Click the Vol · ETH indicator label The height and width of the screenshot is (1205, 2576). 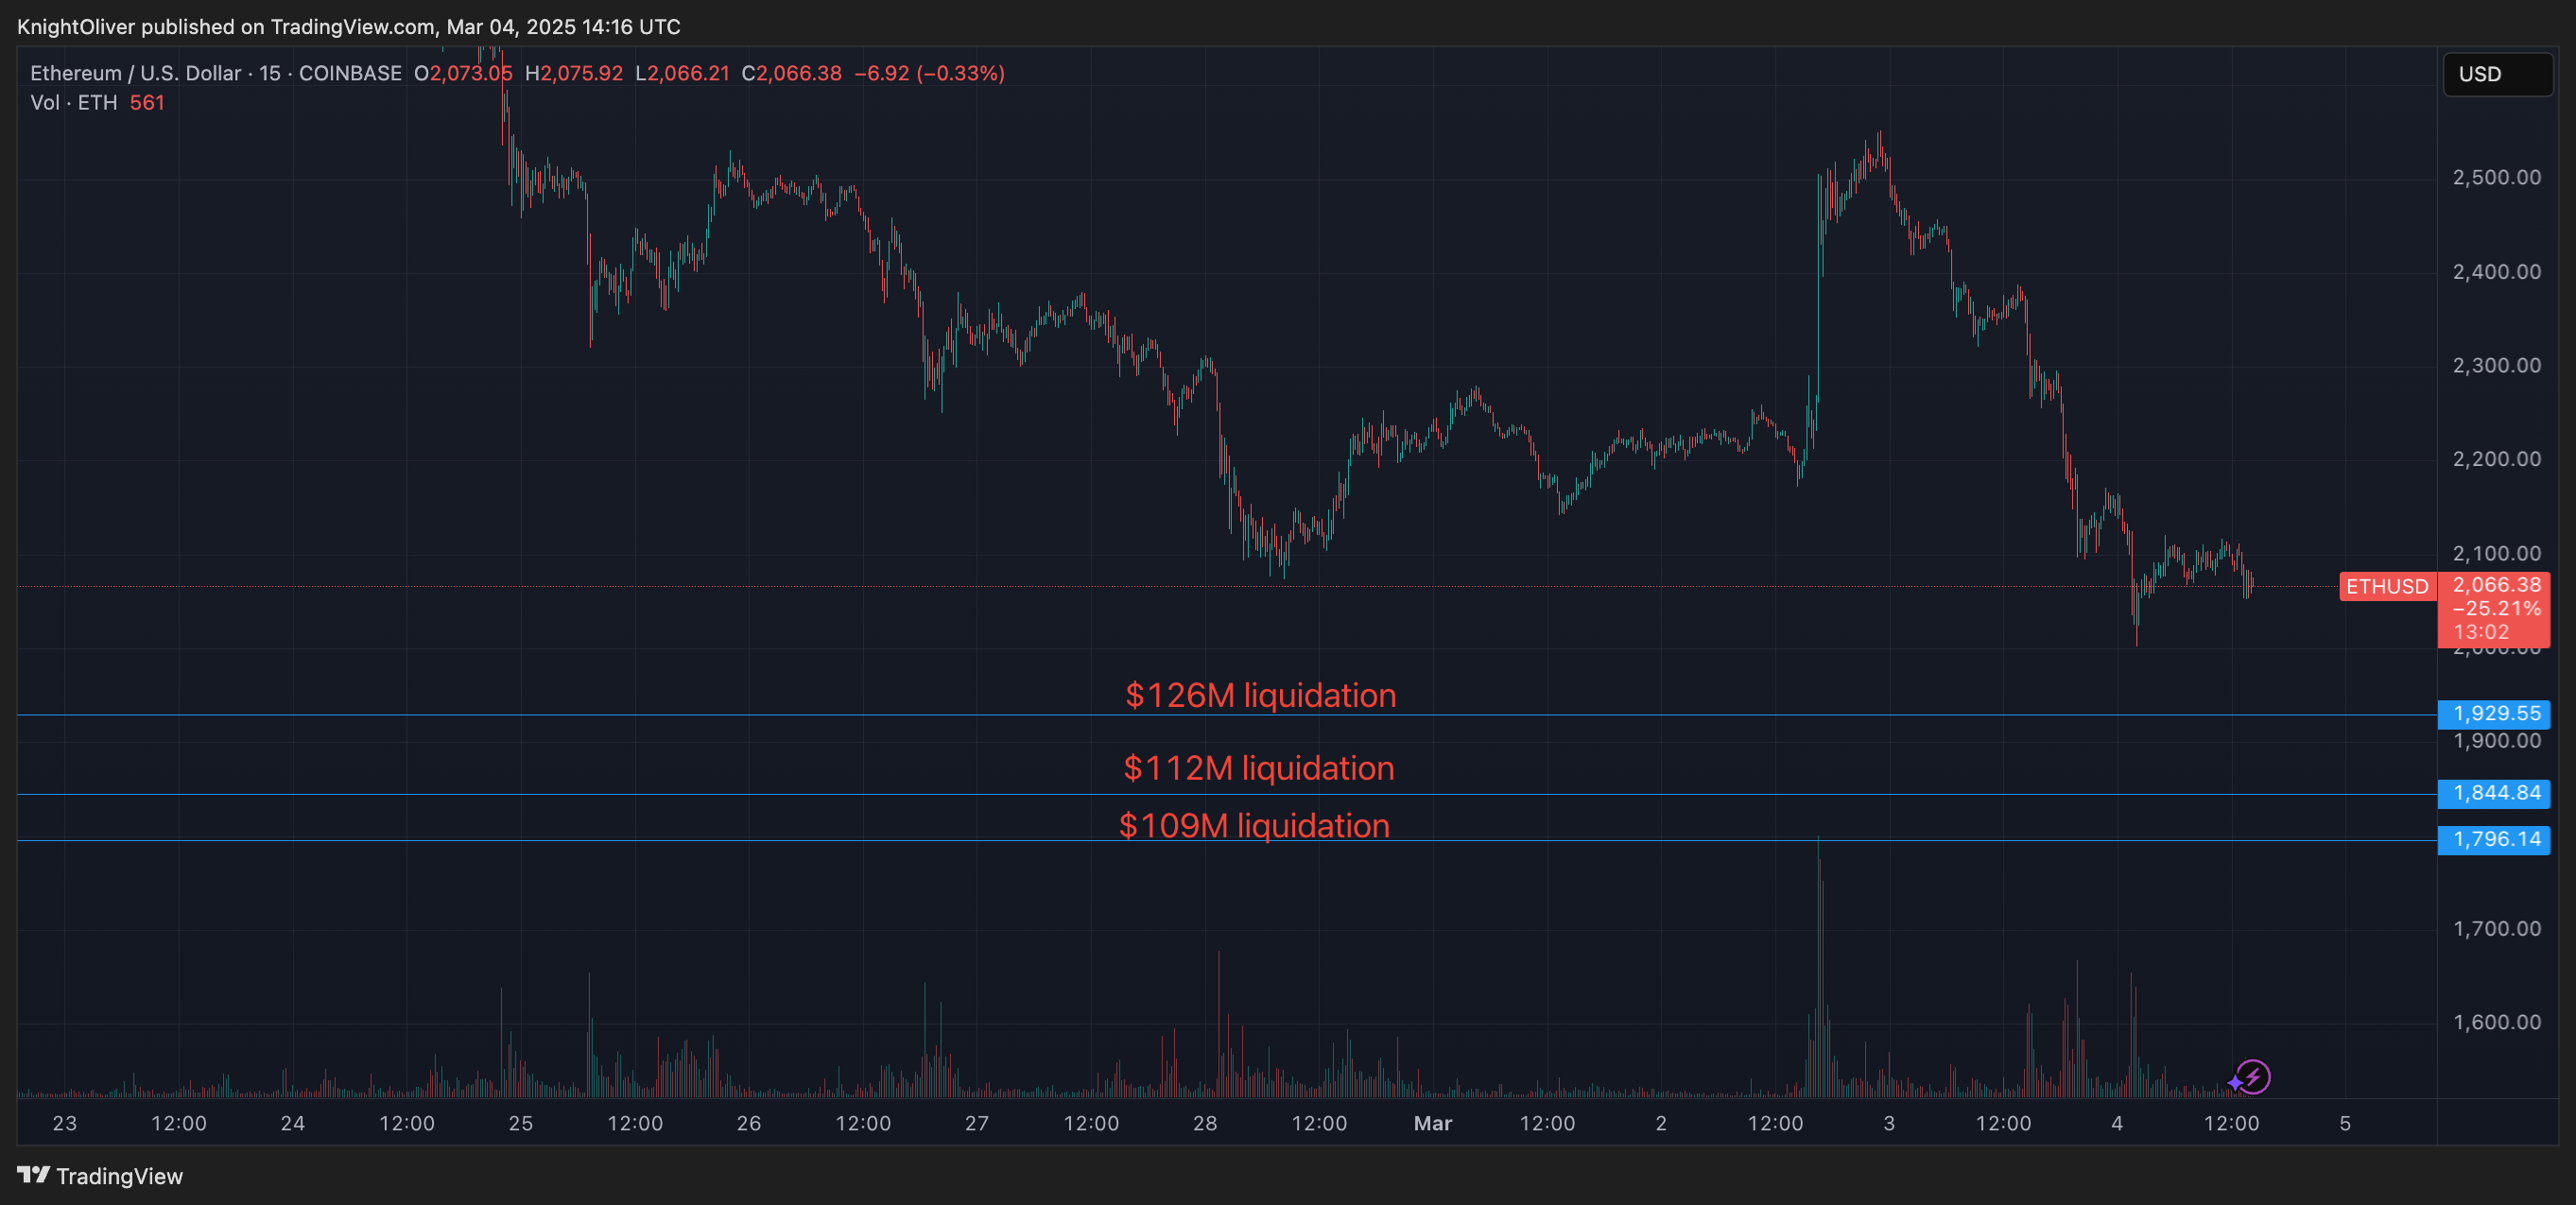[x=73, y=103]
